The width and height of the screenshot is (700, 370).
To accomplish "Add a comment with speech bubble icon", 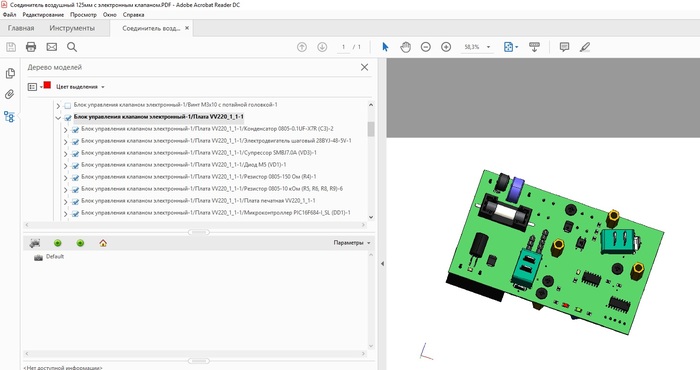I will click(564, 47).
